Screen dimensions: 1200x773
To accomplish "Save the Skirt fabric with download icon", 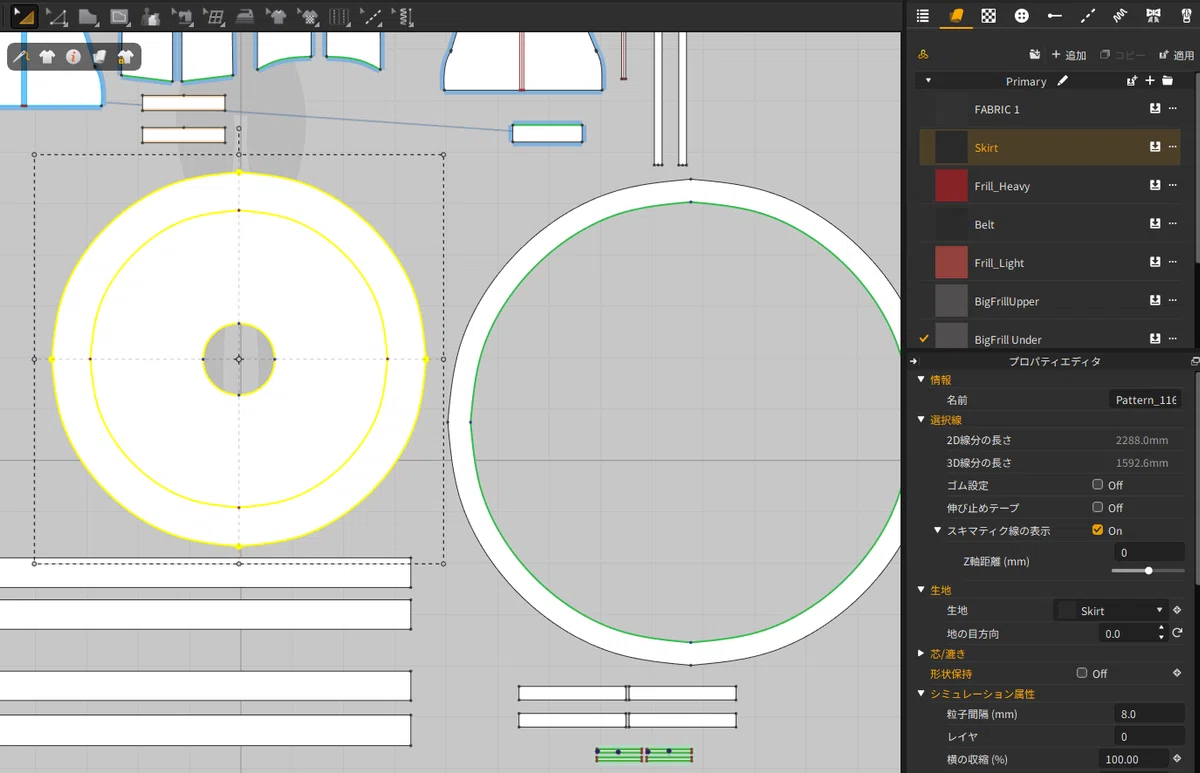I will (x=1155, y=147).
